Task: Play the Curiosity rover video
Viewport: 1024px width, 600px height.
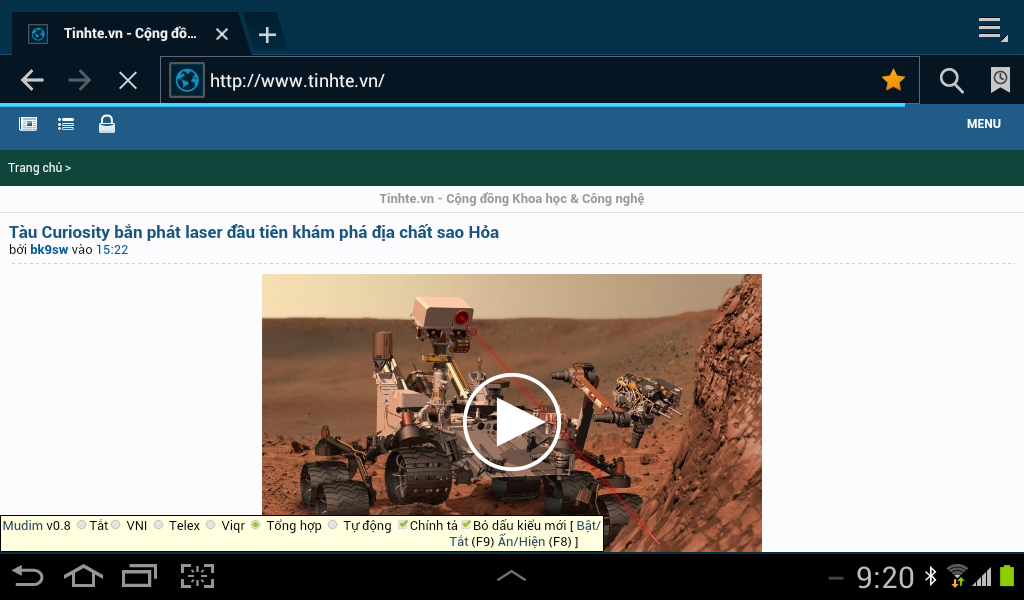Action: point(511,421)
